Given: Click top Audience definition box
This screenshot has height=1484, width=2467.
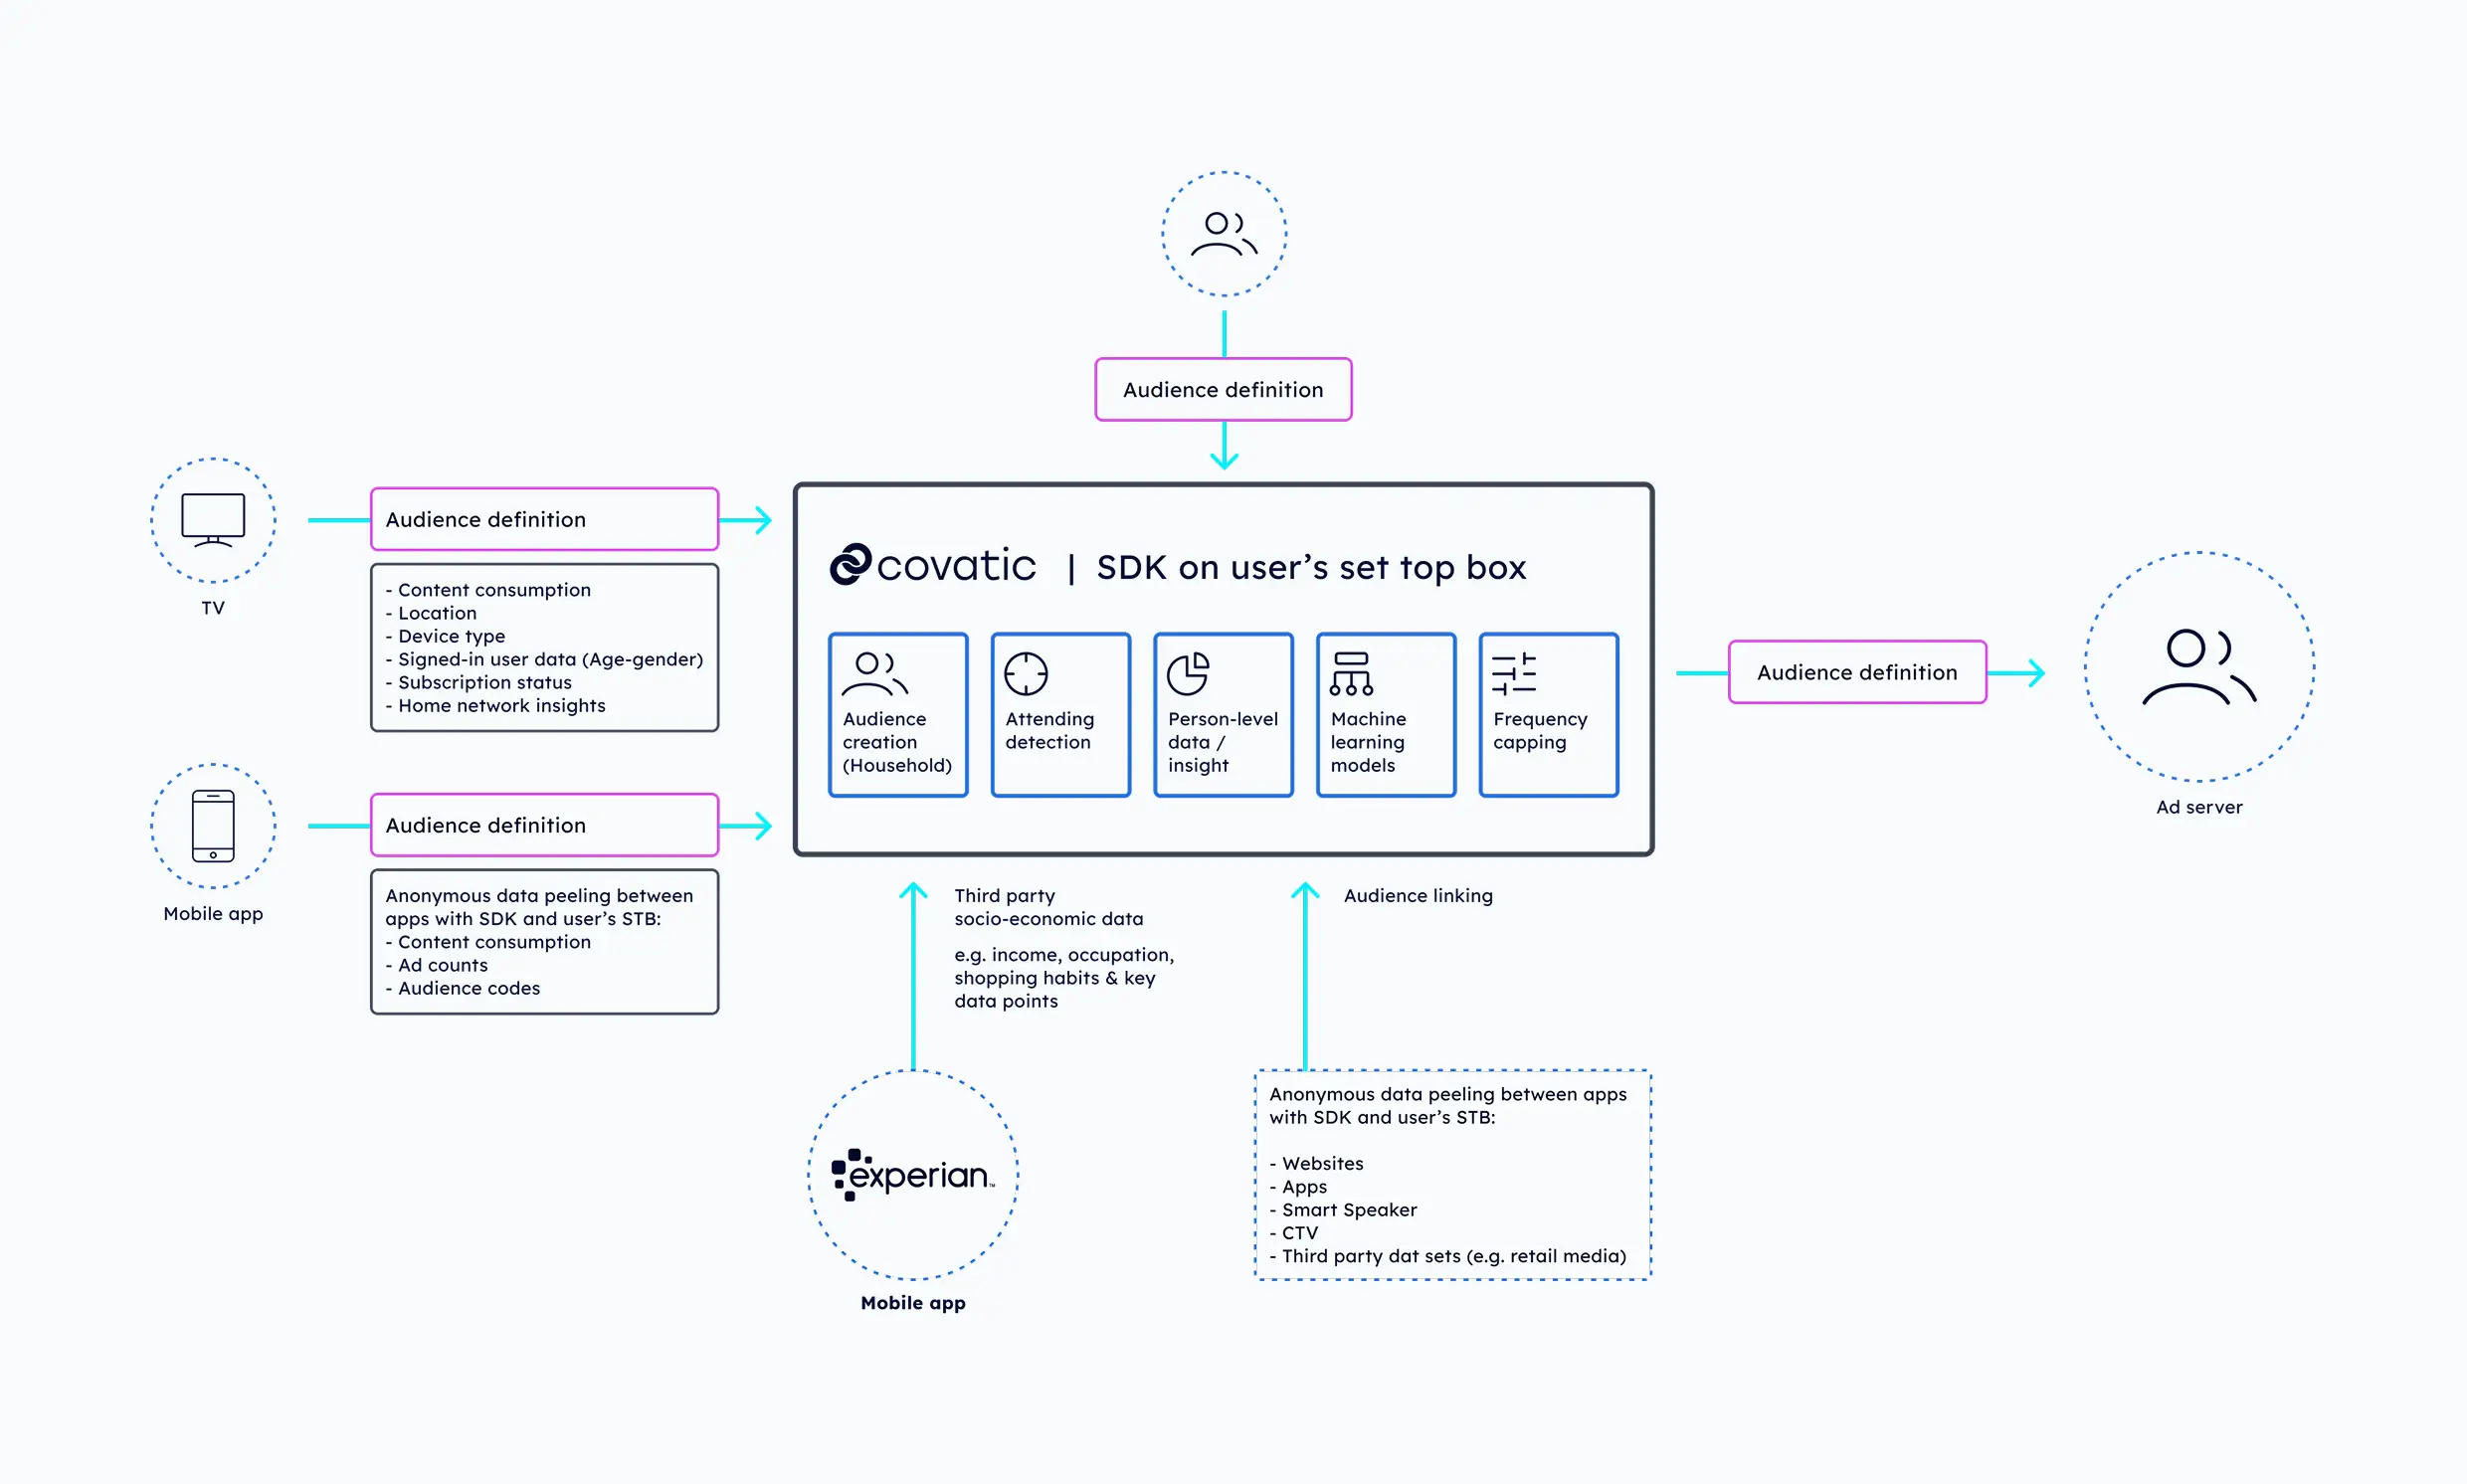Looking at the screenshot, I should click(1223, 389).
